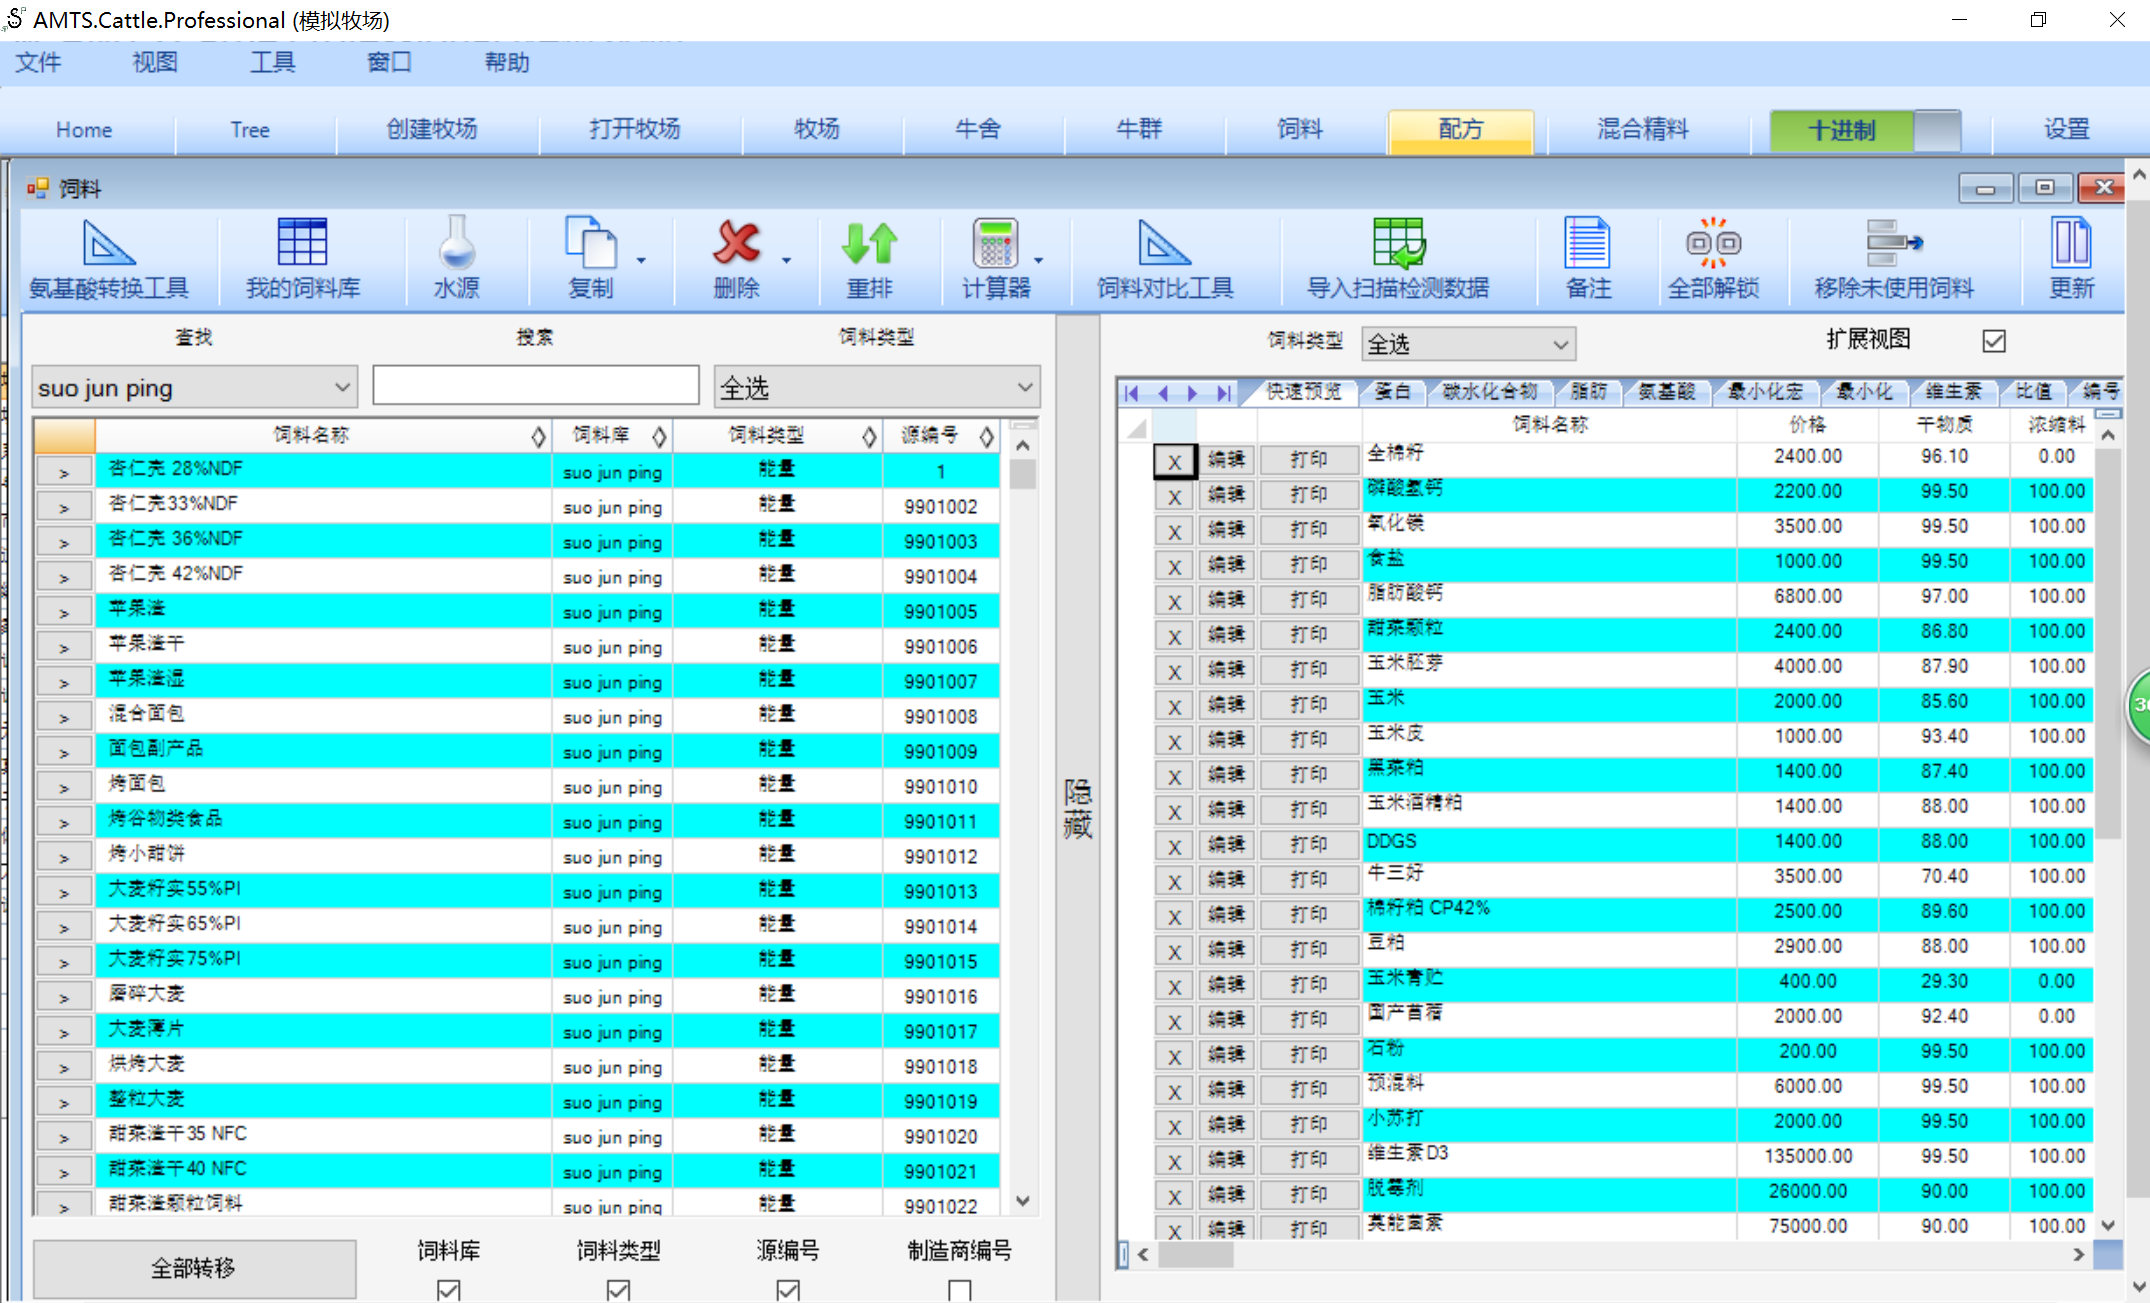
Task: Click the 复制 copy icon
Action: pos(590,243)
